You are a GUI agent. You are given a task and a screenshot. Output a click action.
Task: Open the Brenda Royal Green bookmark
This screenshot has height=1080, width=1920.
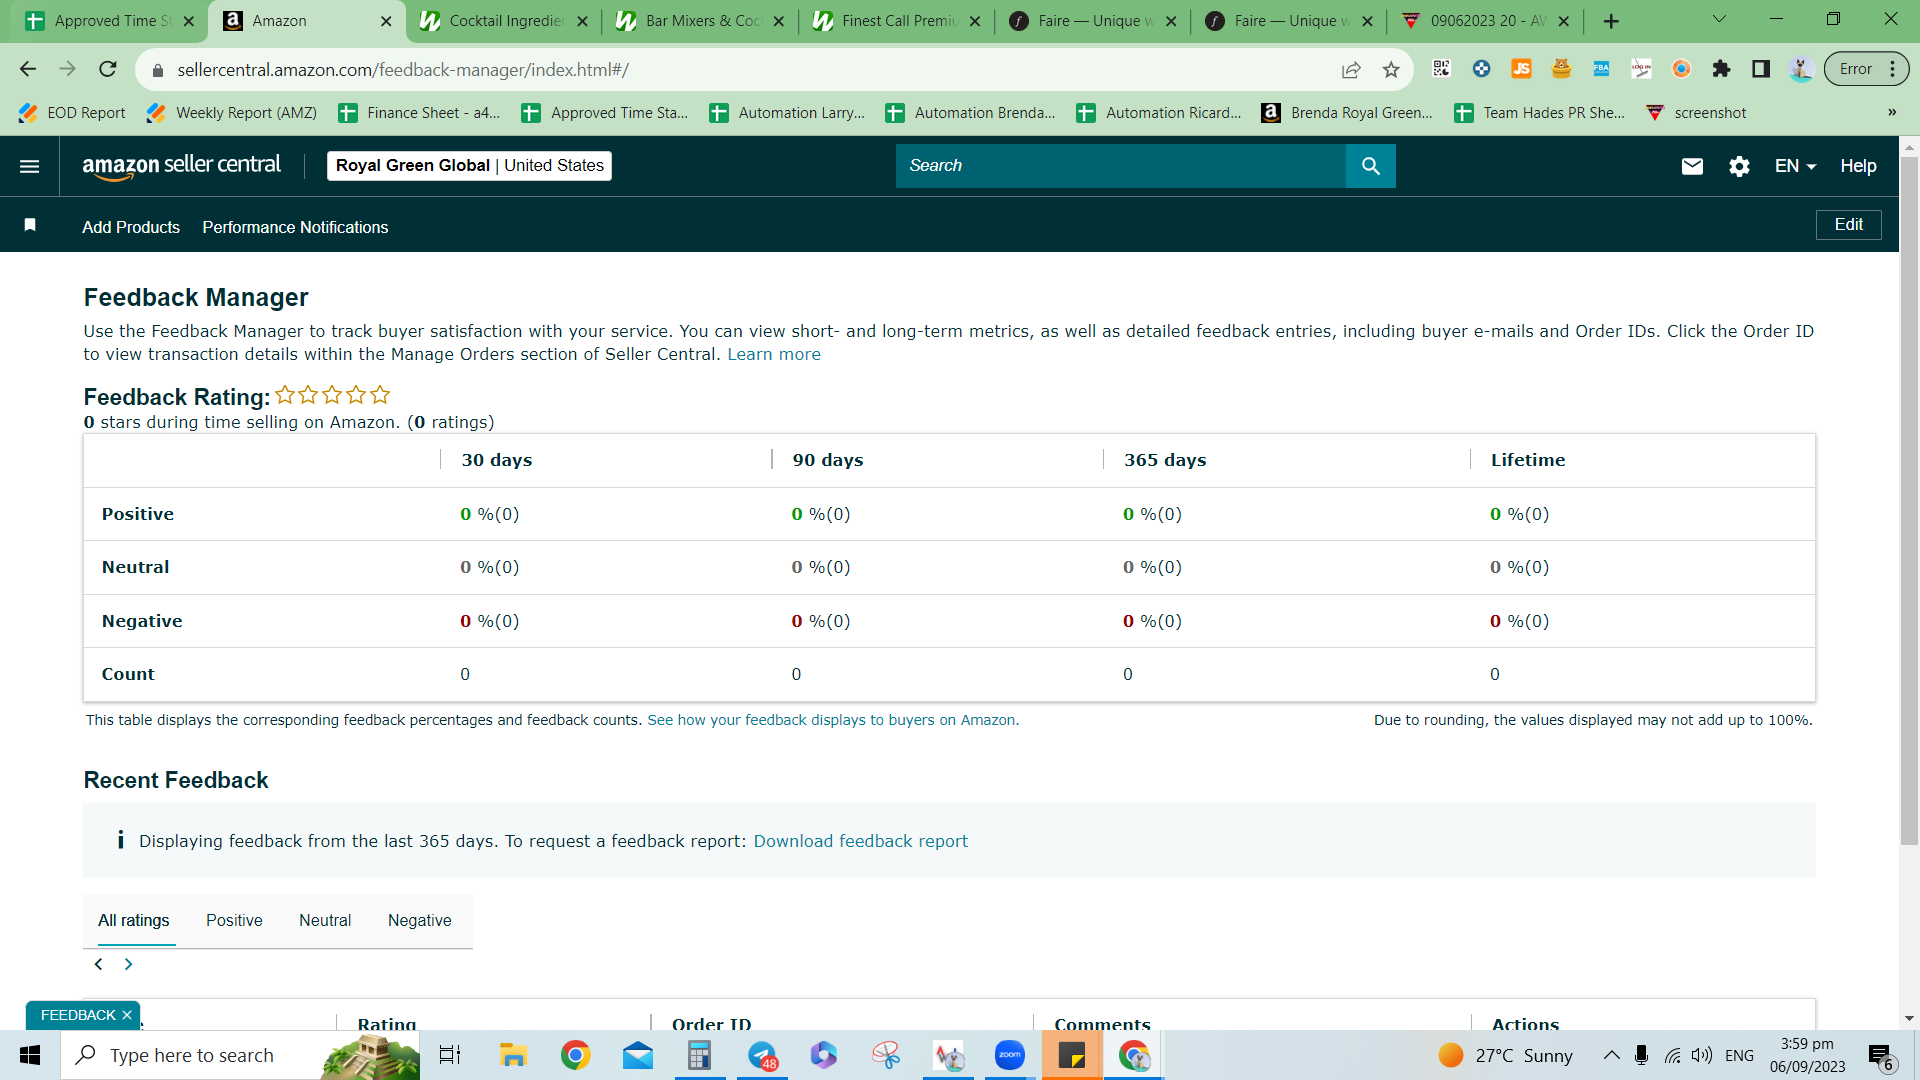click(1347, 113)
